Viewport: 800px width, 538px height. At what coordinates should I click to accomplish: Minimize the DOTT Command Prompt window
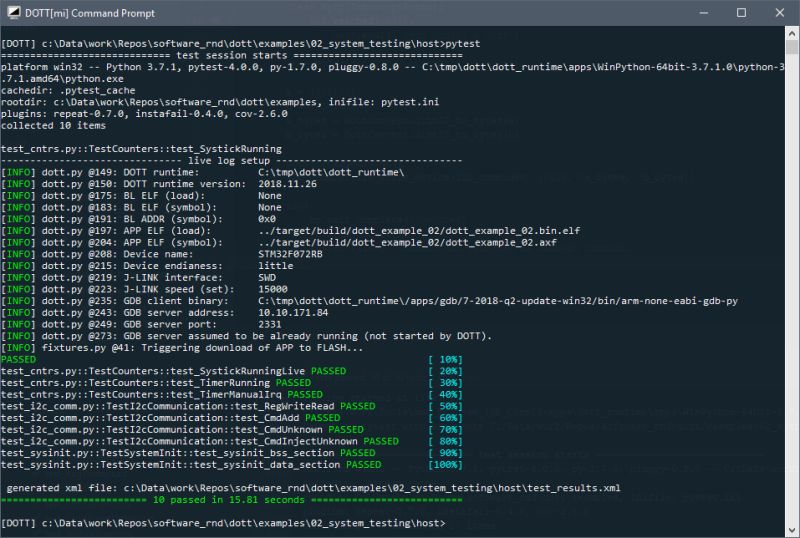tap(704, 13)
